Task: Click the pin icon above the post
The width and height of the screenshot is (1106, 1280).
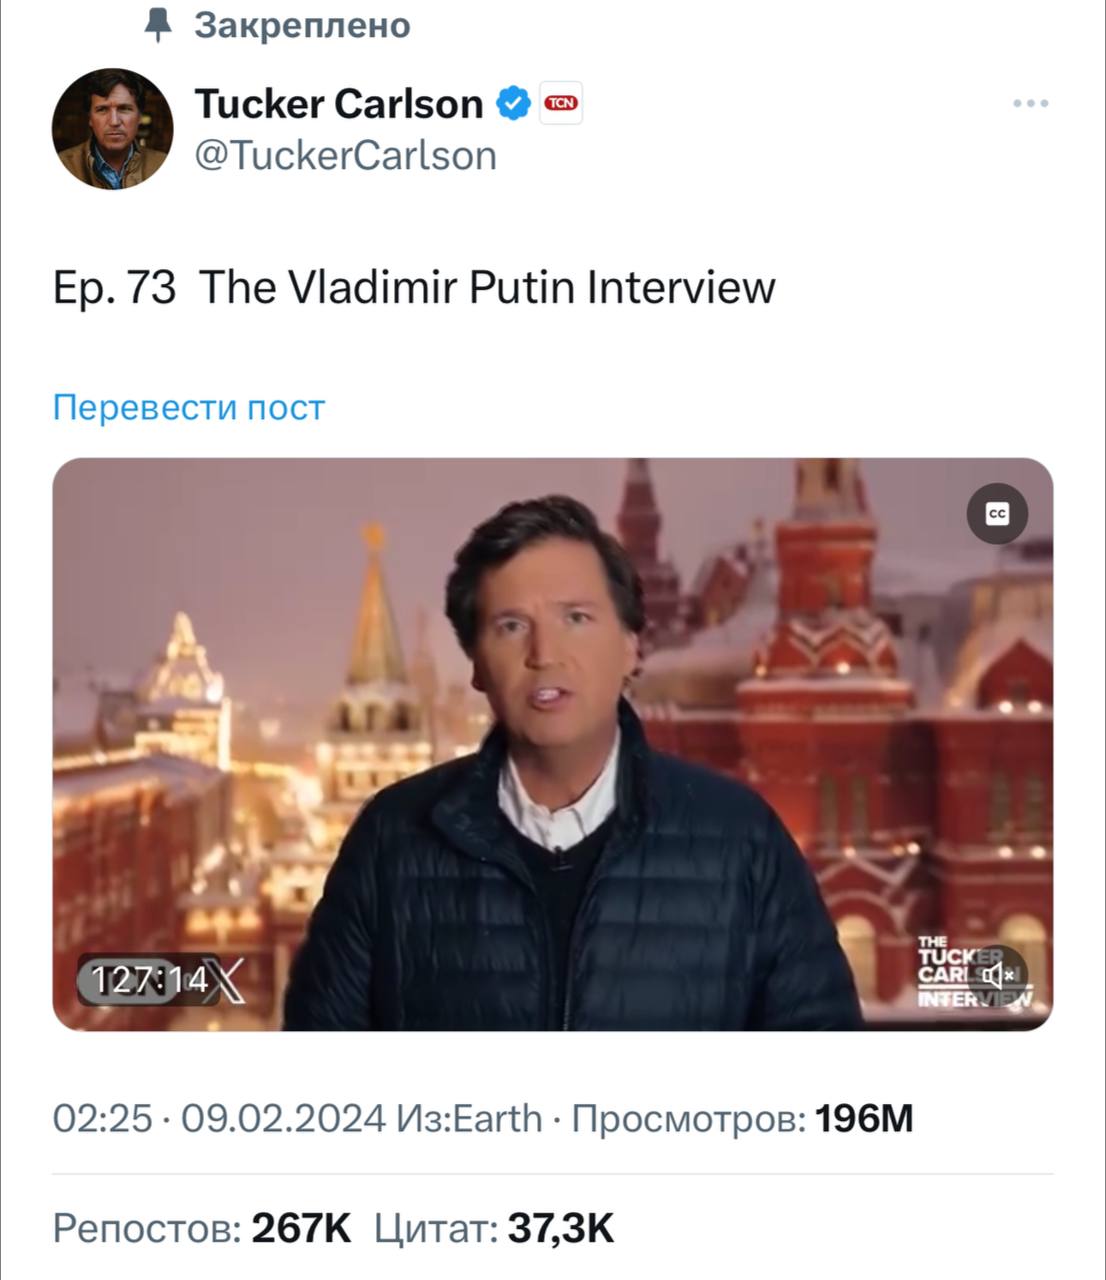Action: pyautogui.click(x=159, y=25)
